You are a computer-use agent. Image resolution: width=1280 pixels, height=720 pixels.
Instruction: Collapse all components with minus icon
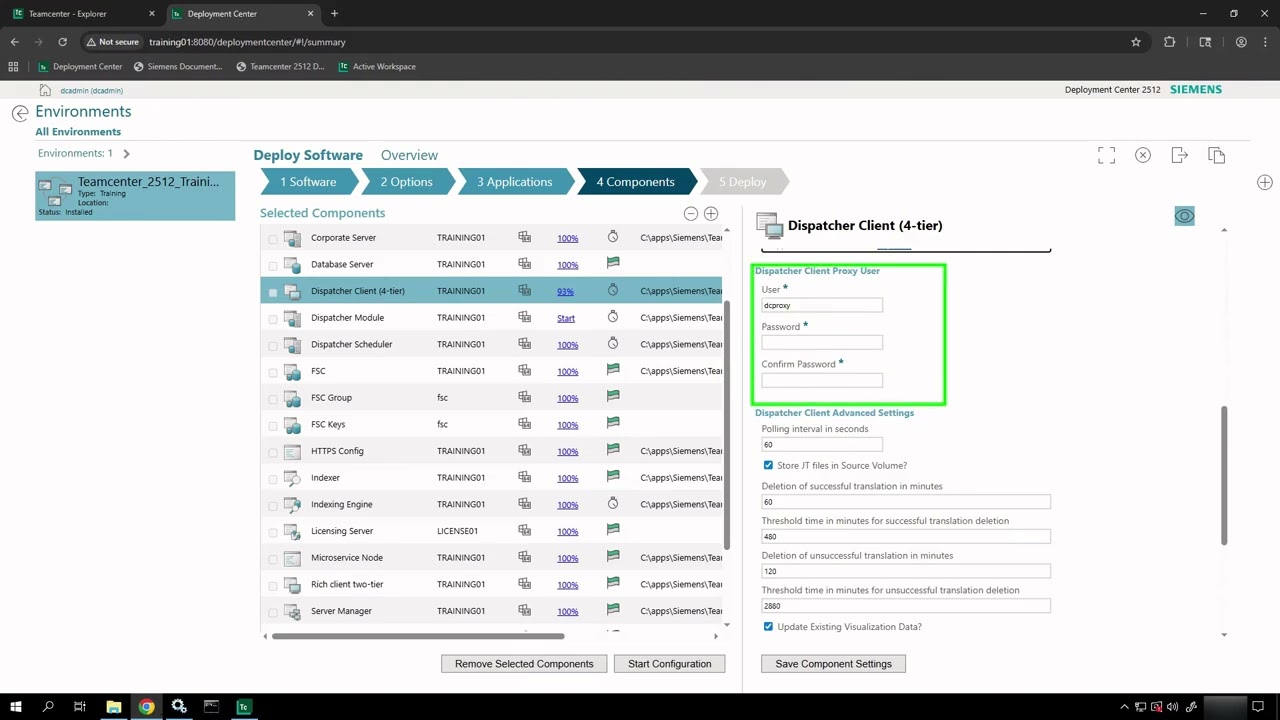690,213
